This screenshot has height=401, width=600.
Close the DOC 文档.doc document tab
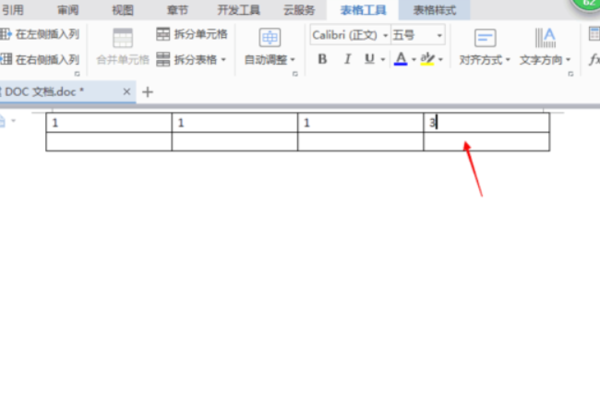[x=127, y=92]
